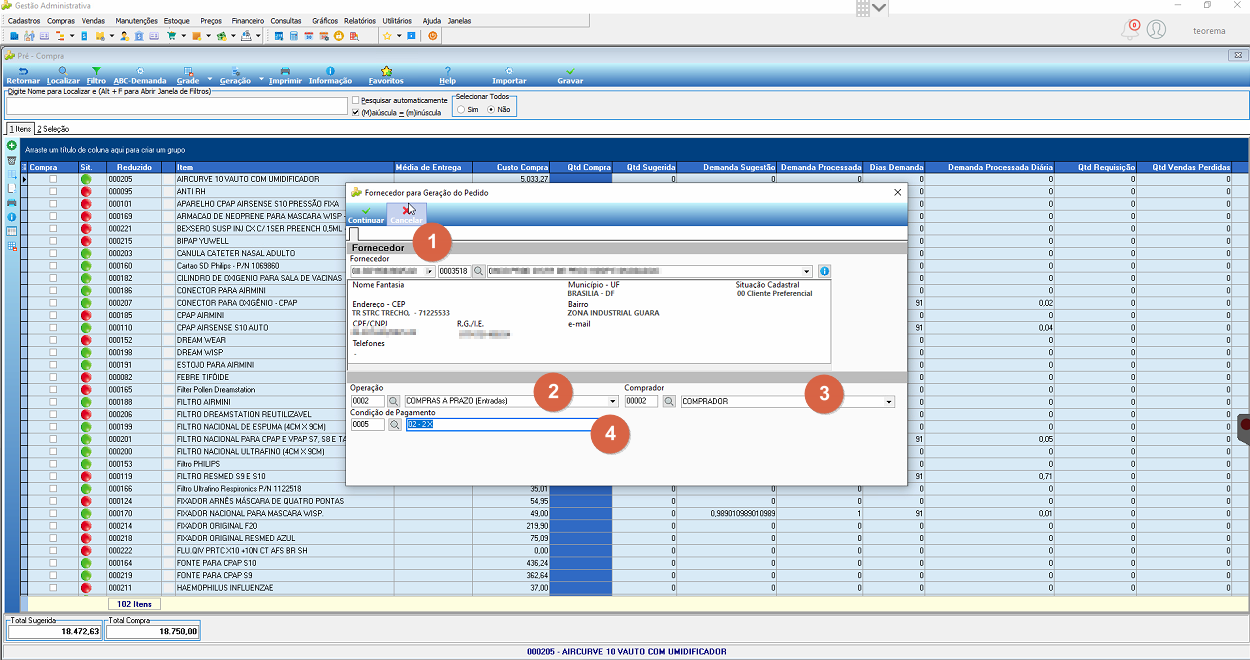The width and height of the screenshot is (1250, 660).
Task: Click the Condição de Pagamento text field
Action: coord(507,425)
